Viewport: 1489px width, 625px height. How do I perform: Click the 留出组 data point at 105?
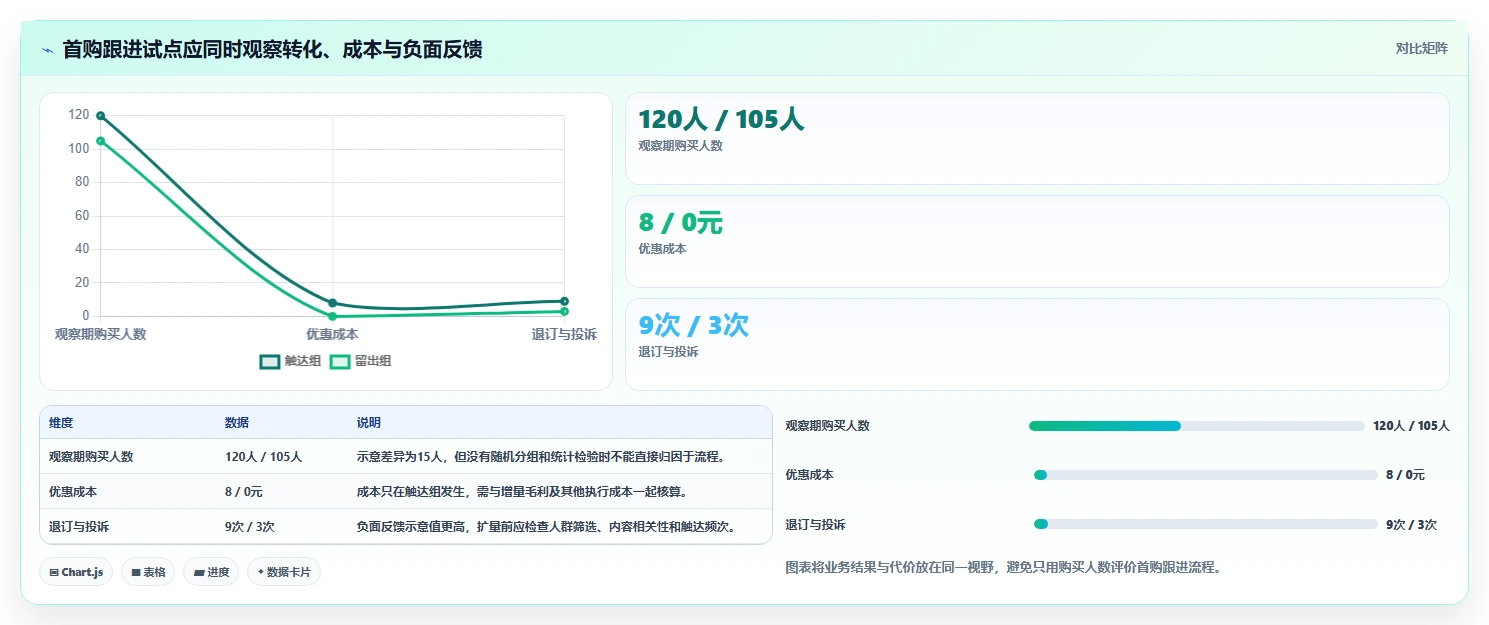pyautogui.click(x=101, y=141)
